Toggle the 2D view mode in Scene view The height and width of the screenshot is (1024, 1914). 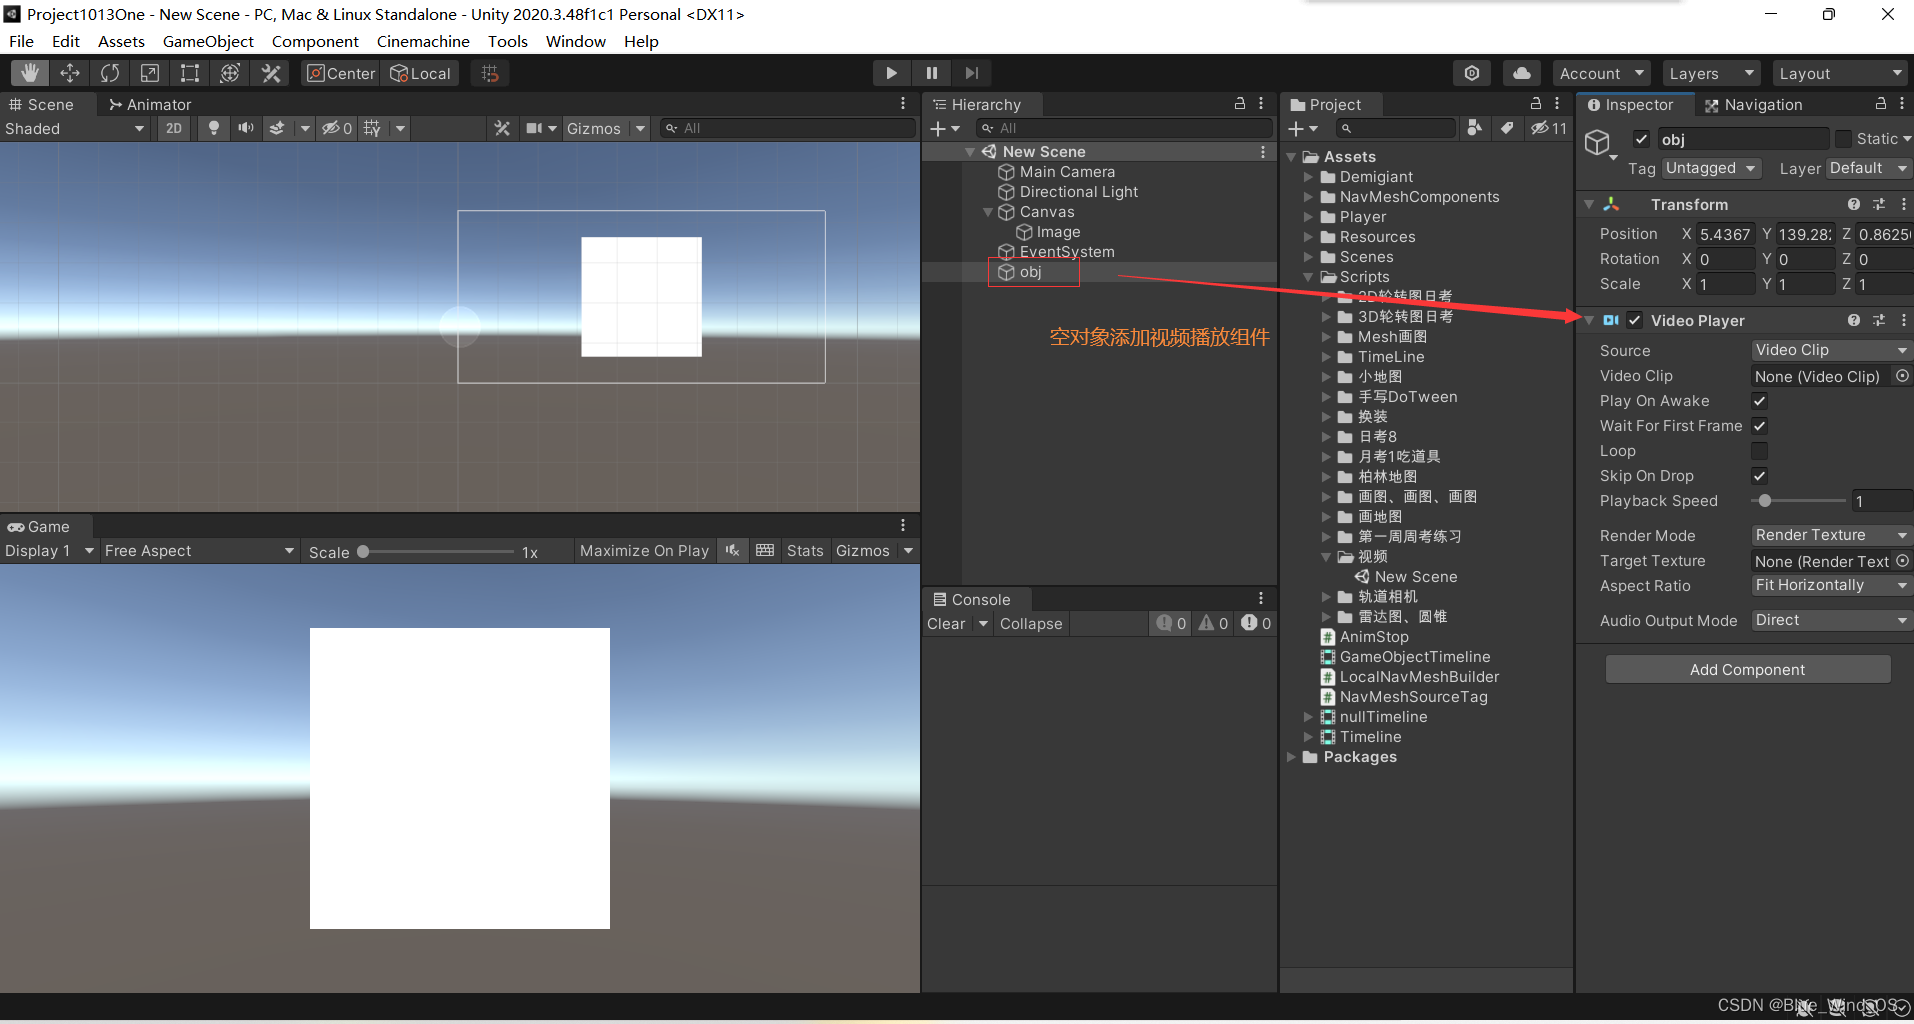(173, 128)
